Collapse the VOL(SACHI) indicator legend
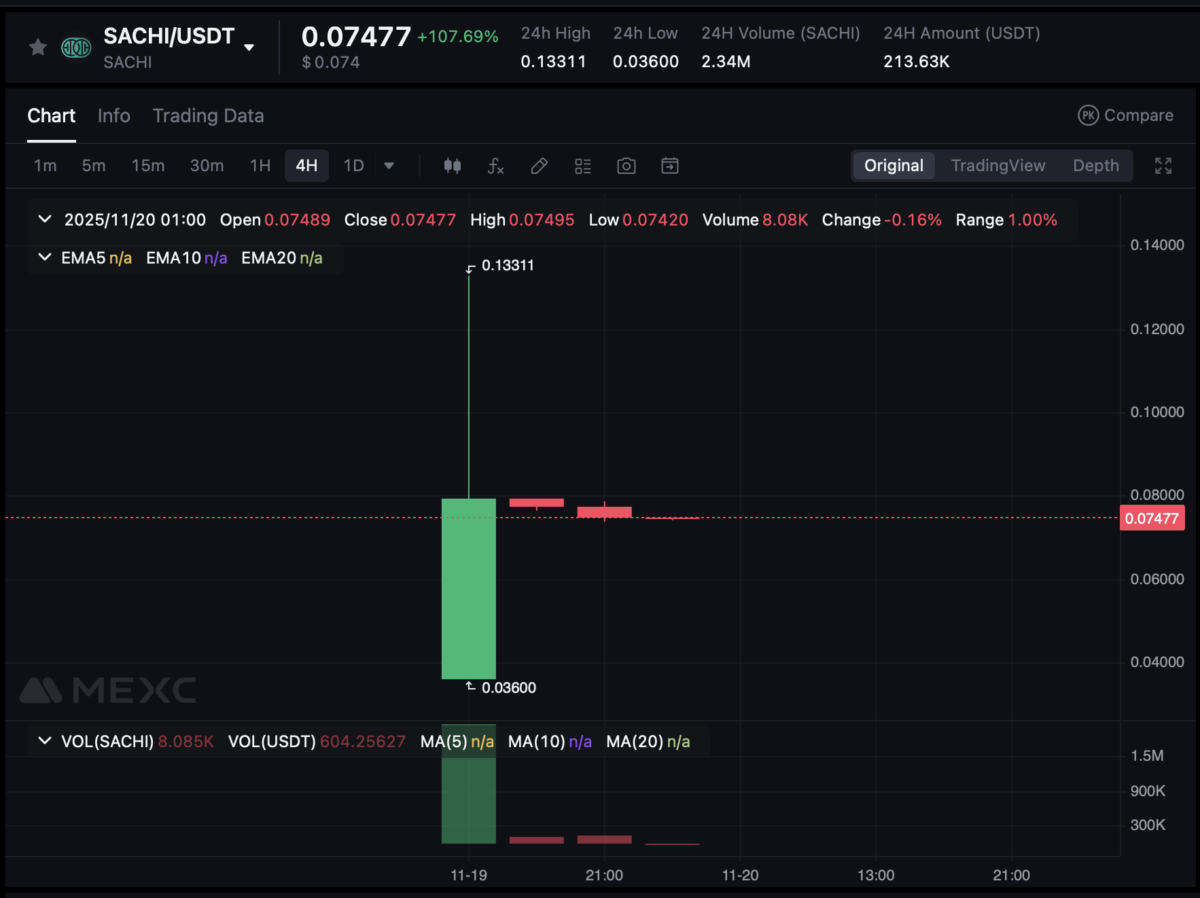The height and width of the screenshot is (898, 1200). [44, 741]
